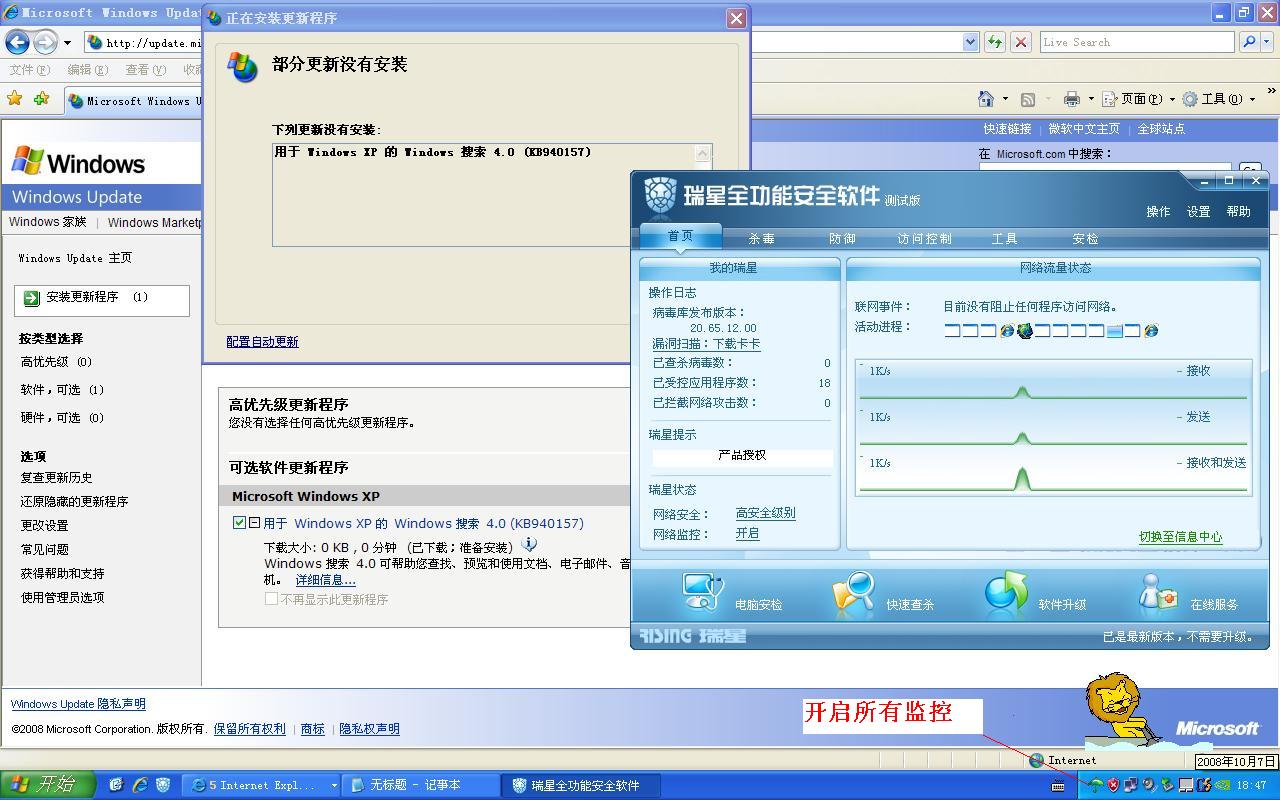Switch to Rising 防御 tab
The image size is (1280, 800).
[x=842, y=238]
